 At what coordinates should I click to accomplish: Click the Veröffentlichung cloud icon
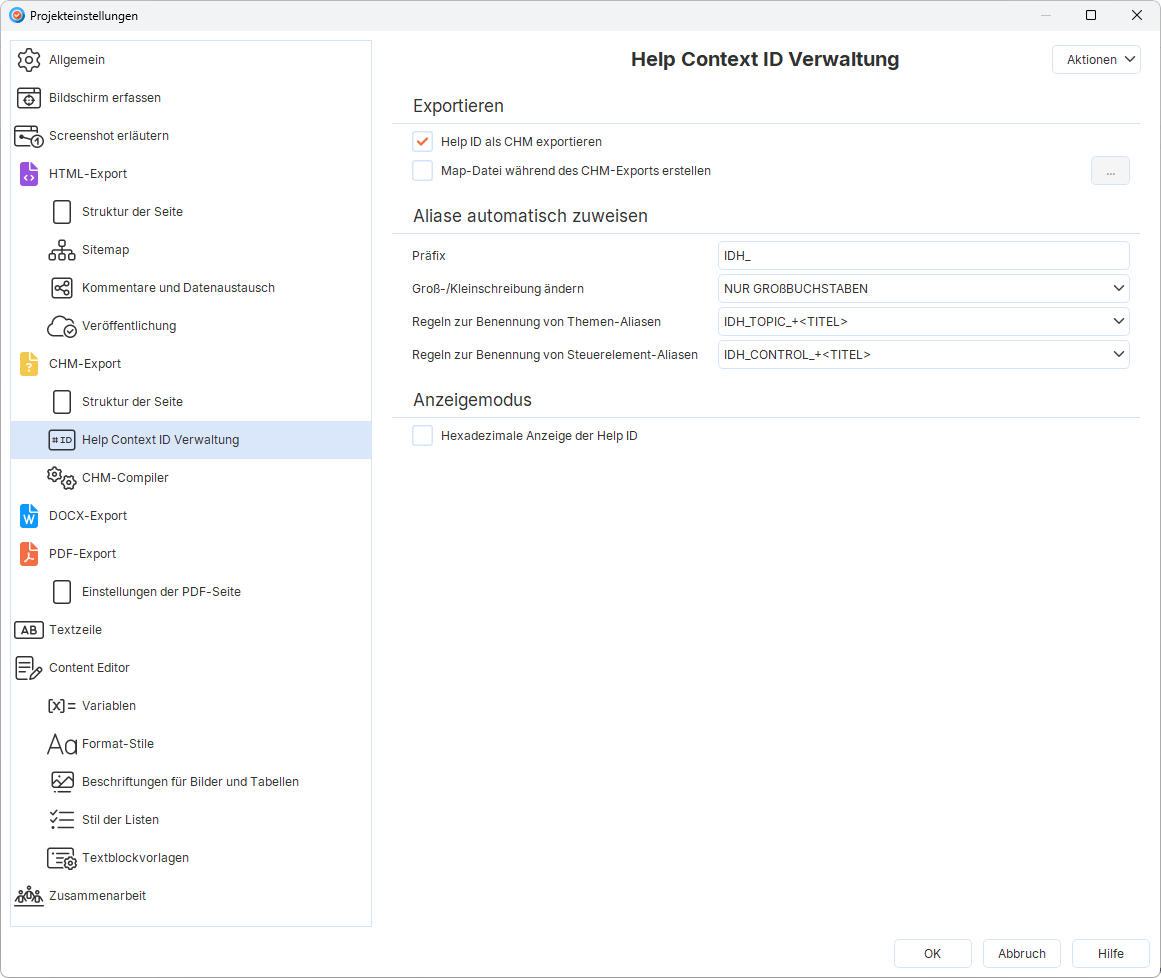(62, 326)
